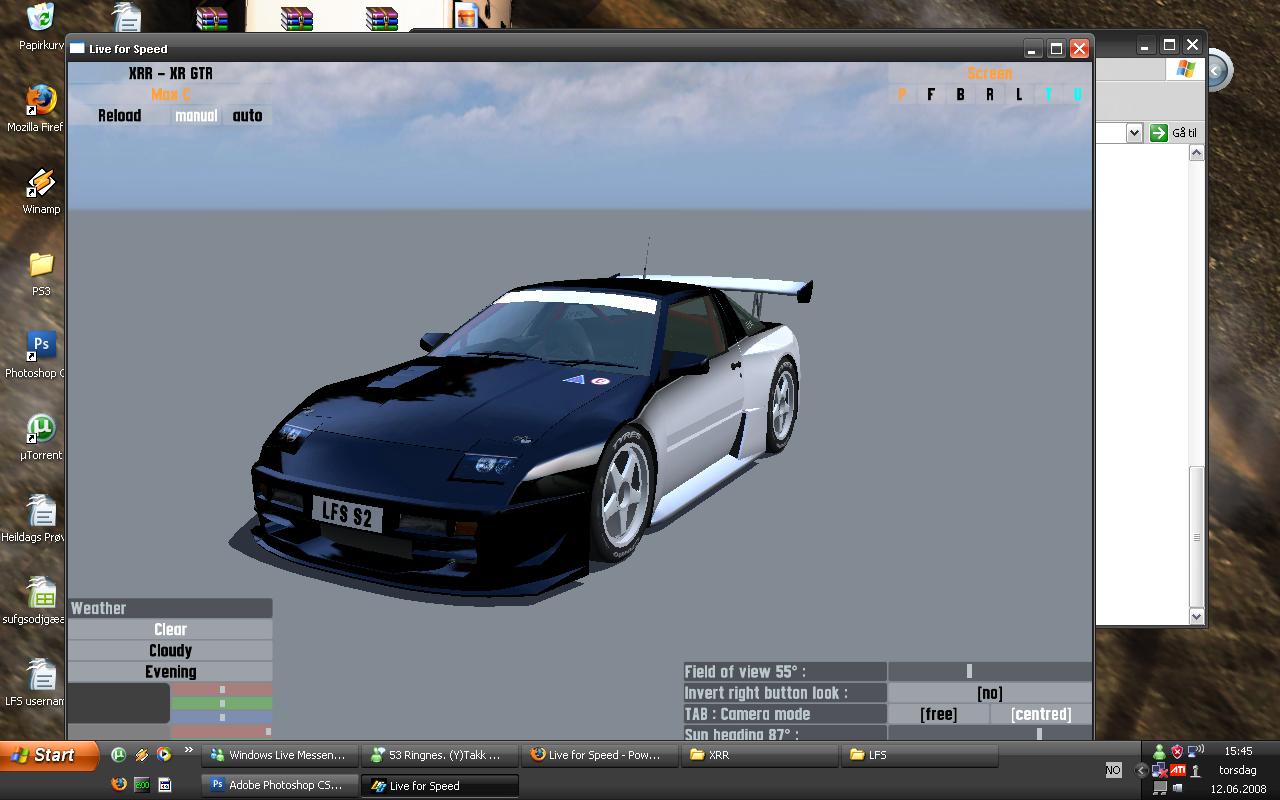
Task: Set camera mode to [centred]
Action: coord(1041,714)
